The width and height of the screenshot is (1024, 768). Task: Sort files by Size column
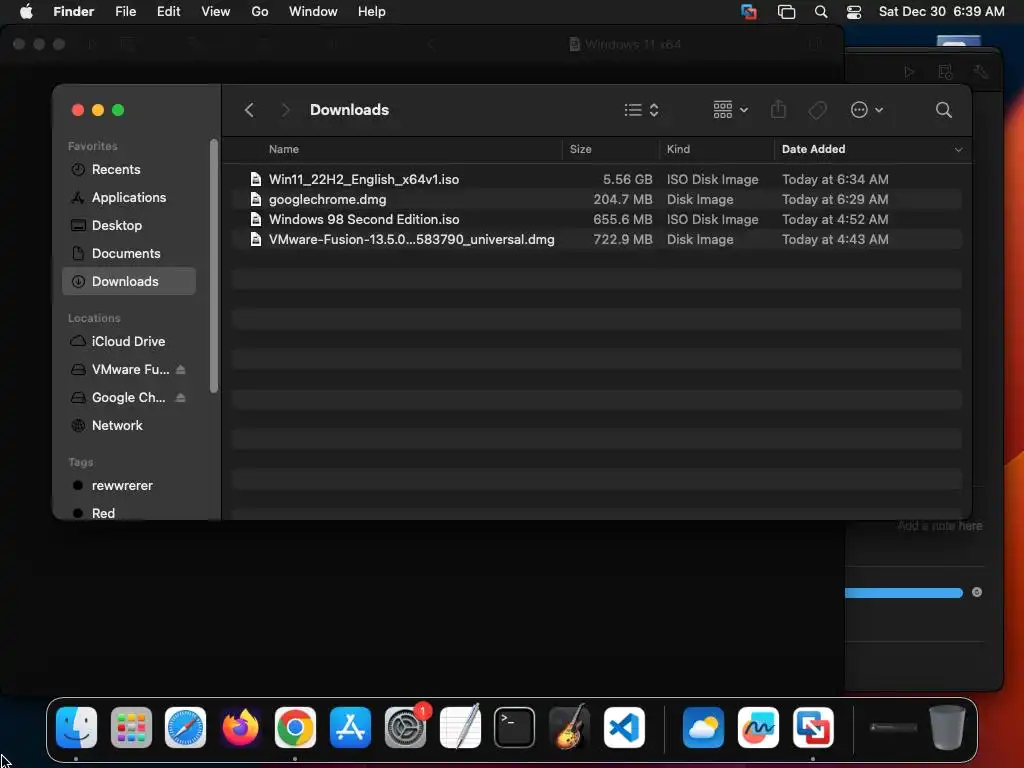click(x=580, y=149)
